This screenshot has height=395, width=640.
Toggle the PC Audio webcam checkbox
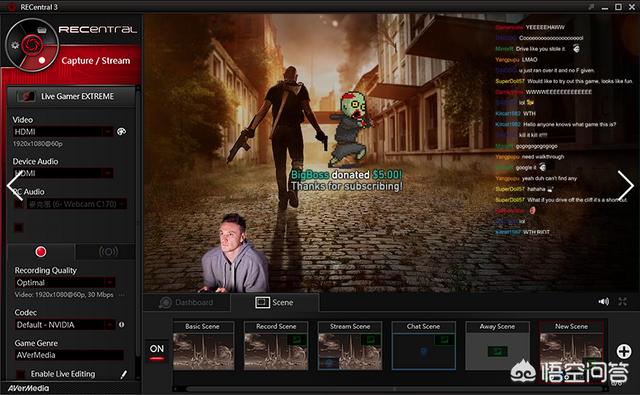(19, 204)
